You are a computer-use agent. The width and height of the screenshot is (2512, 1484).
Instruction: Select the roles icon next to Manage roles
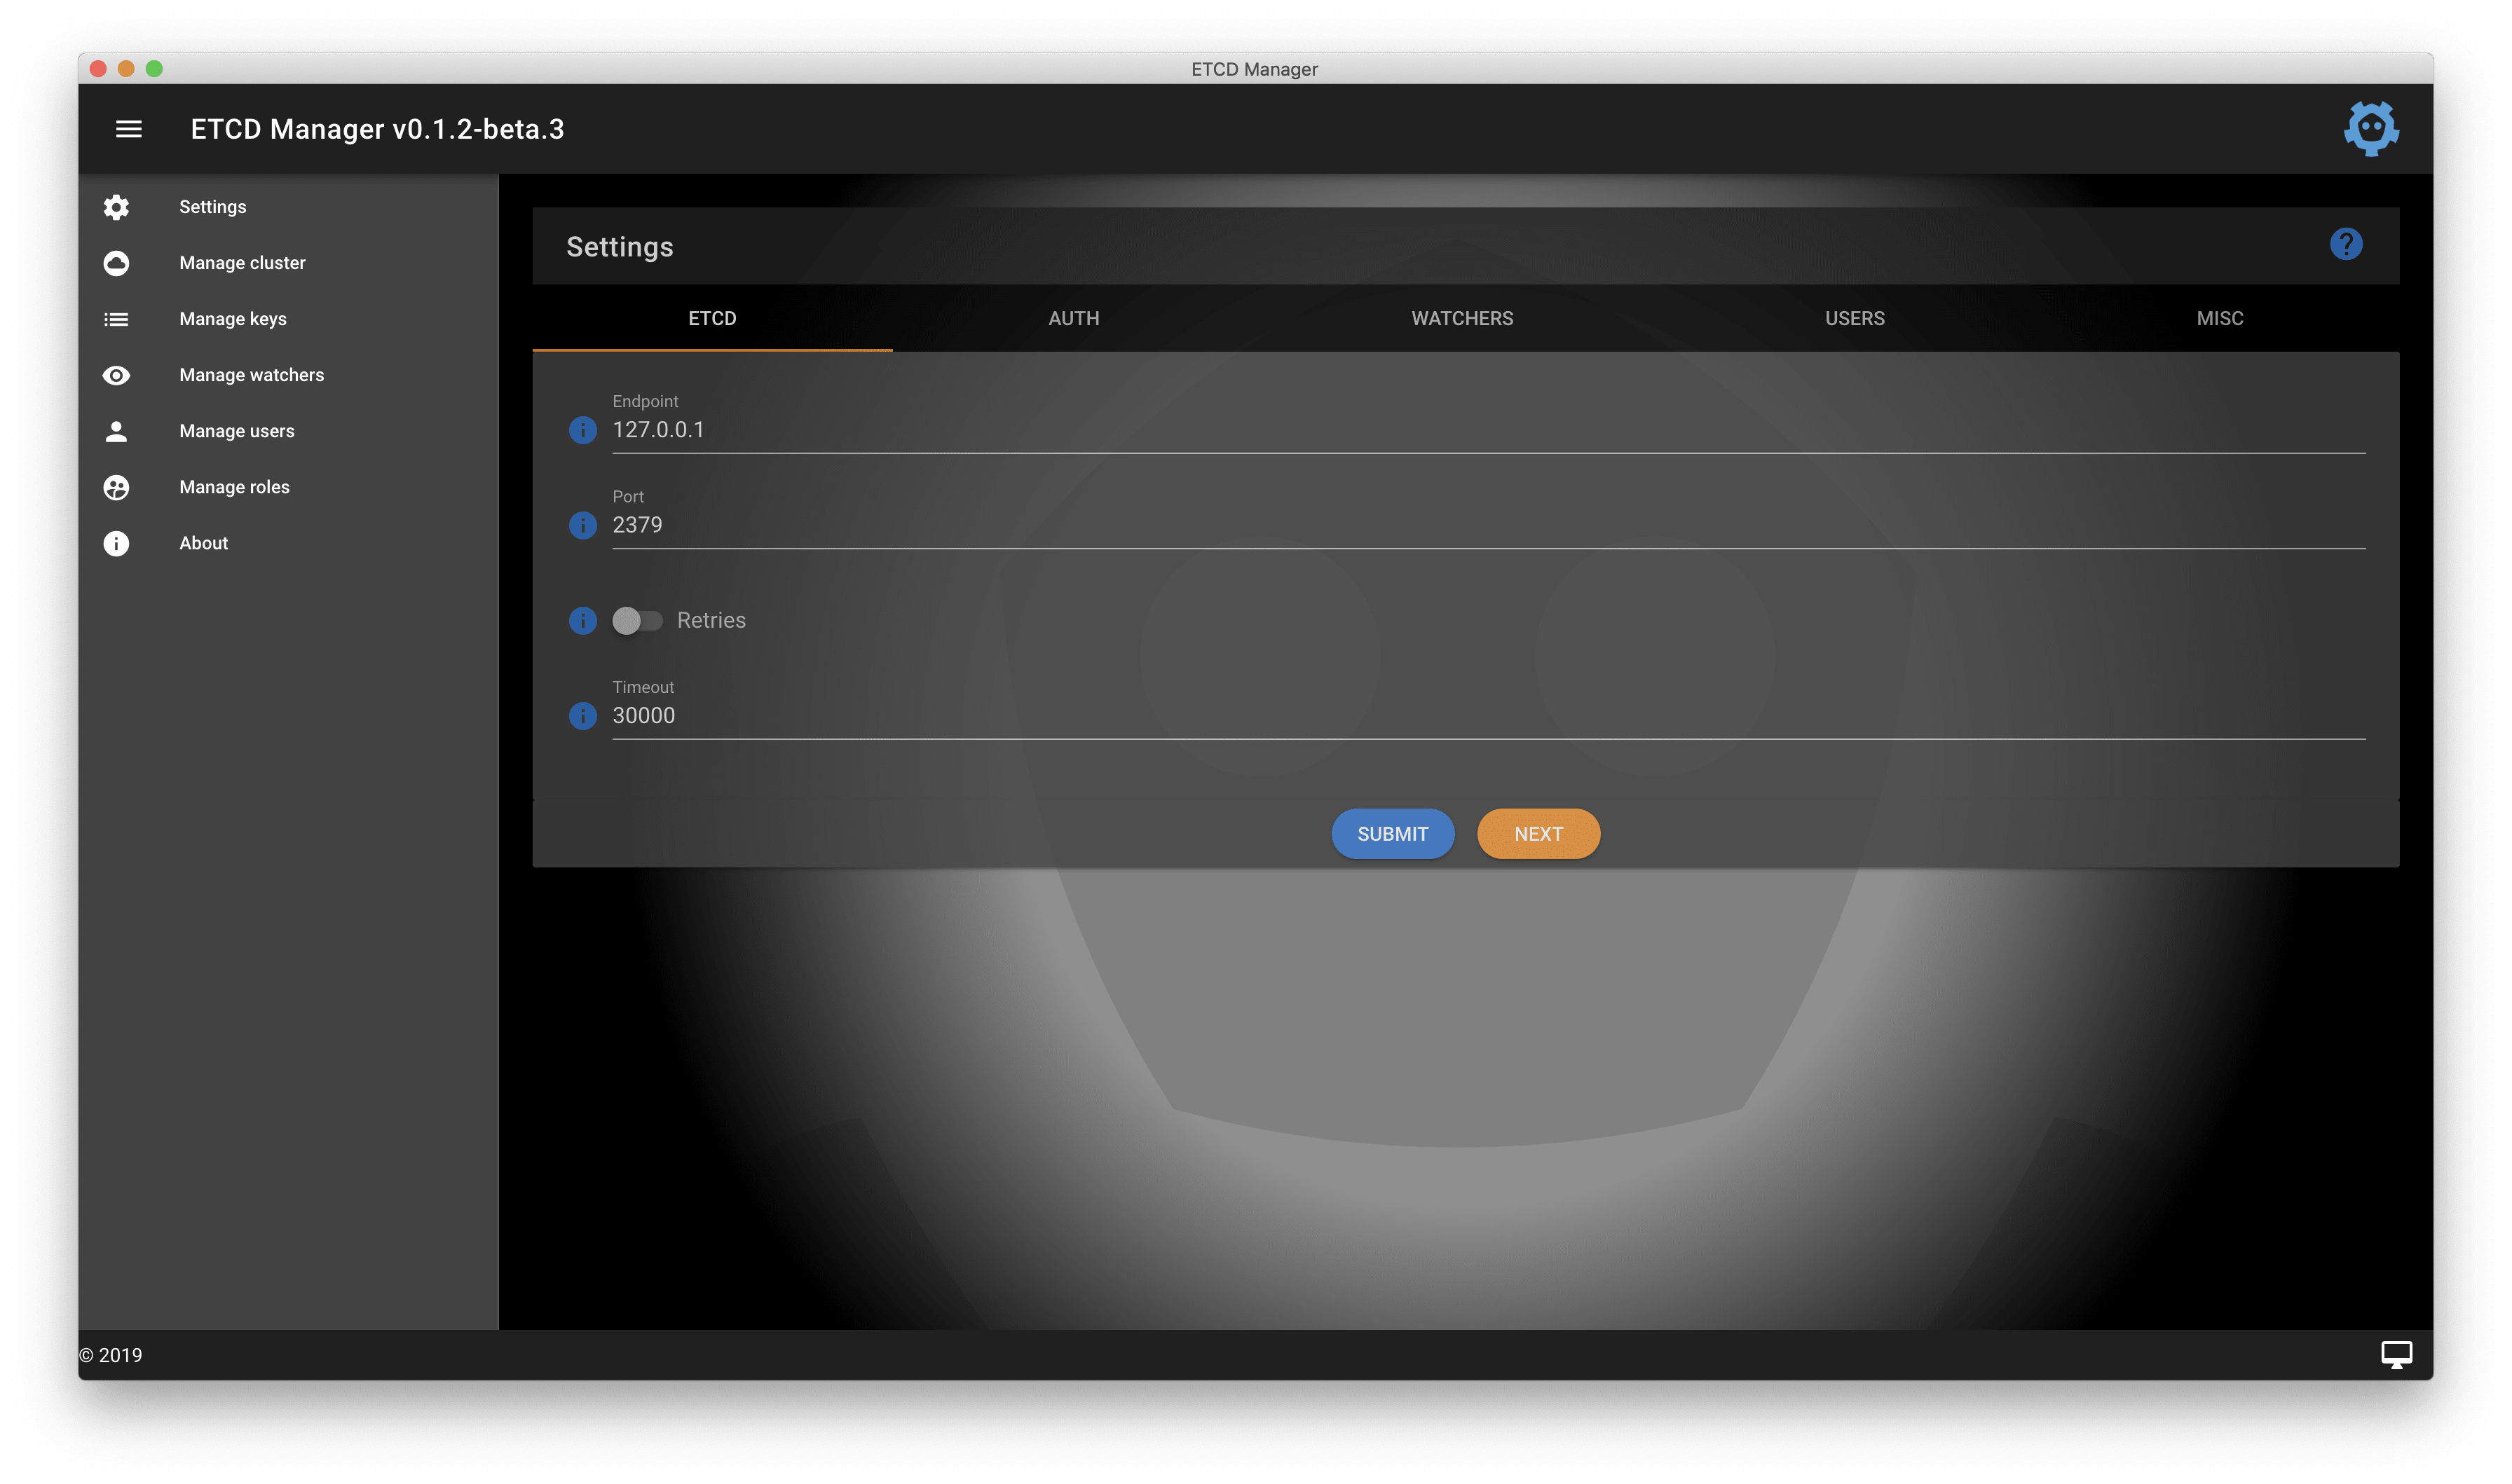click(x=116, y=487)
